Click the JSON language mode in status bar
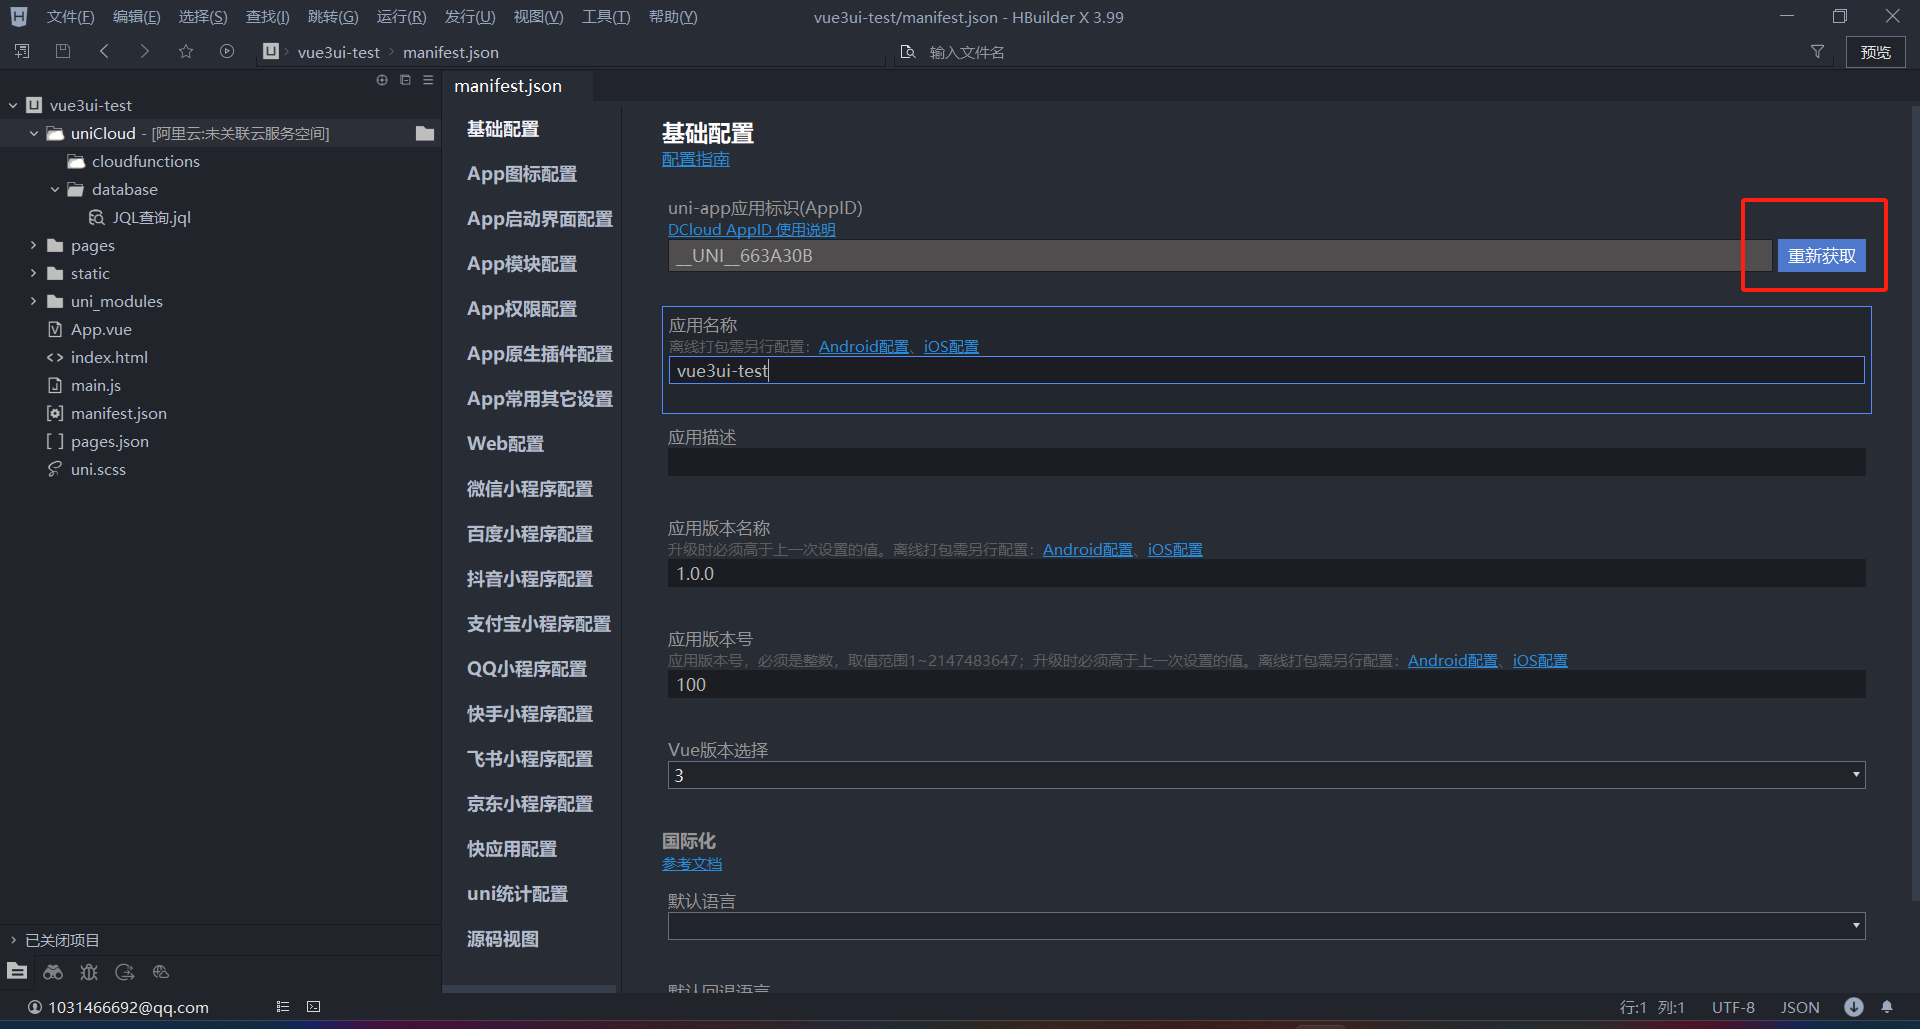Image resolution: width=1920 pixels, height=1029 pixels. (x=1800, y=1007)
